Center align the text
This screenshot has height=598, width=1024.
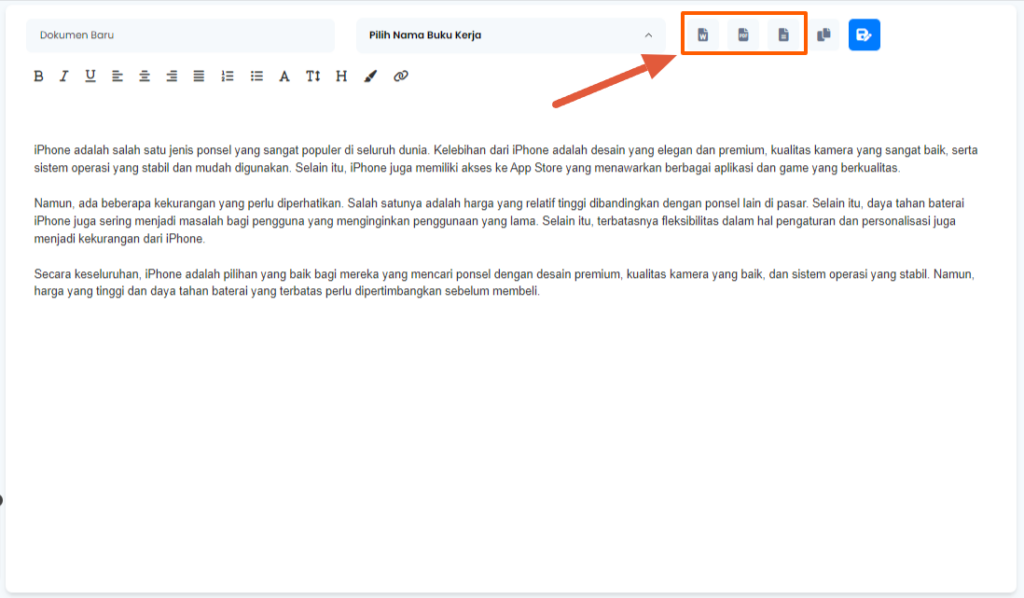click(x=144, y=76)
